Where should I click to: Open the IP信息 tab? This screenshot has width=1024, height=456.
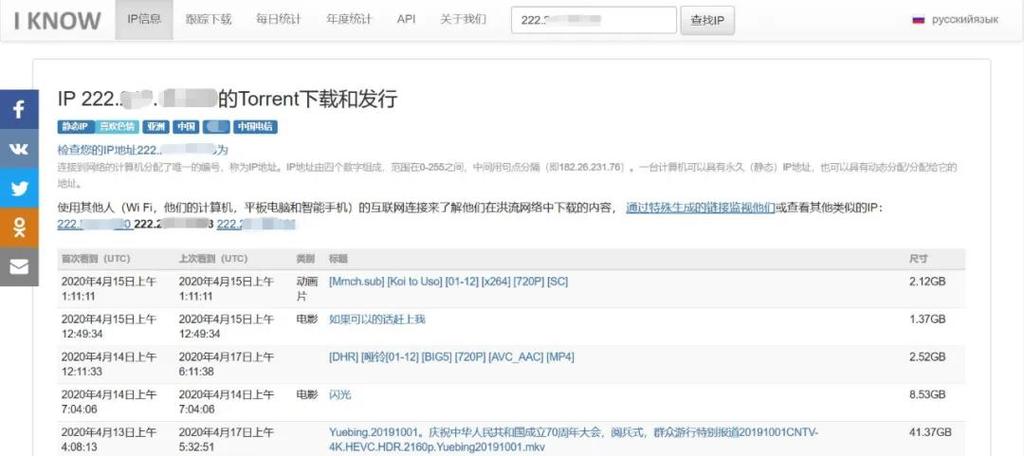144,19
